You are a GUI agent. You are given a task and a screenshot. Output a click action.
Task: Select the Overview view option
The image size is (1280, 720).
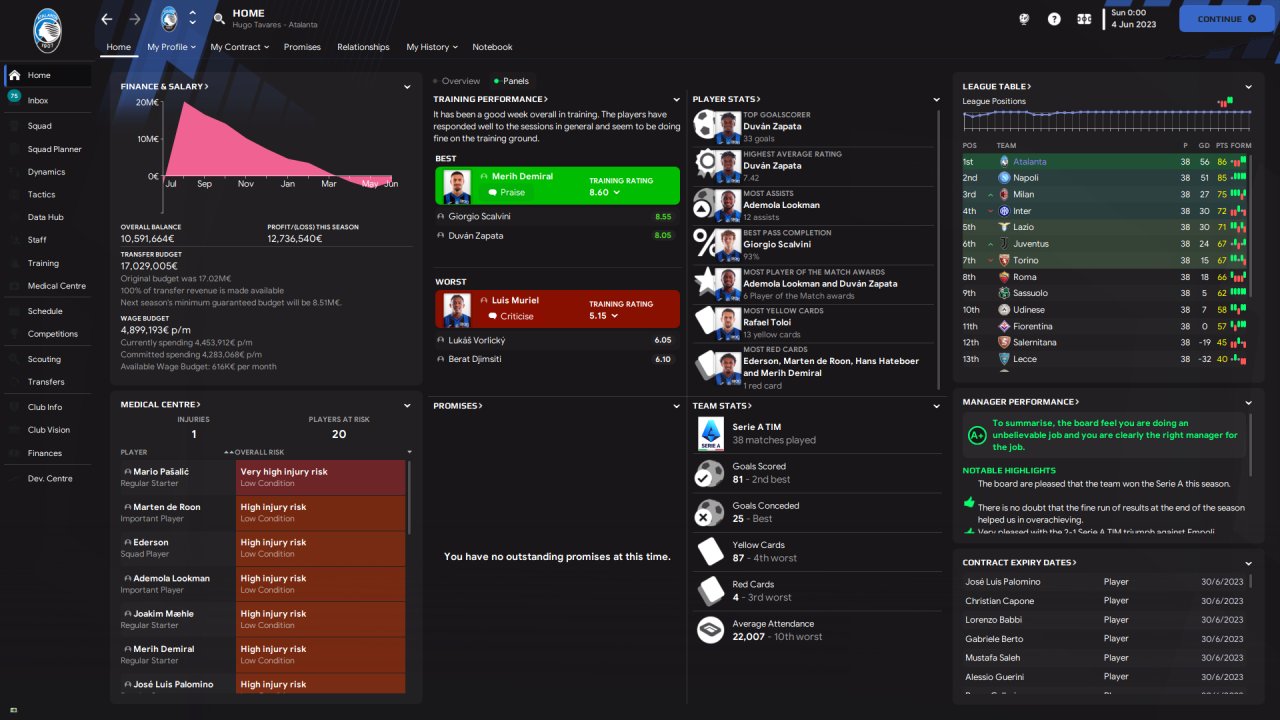click(x=457, y=81)
